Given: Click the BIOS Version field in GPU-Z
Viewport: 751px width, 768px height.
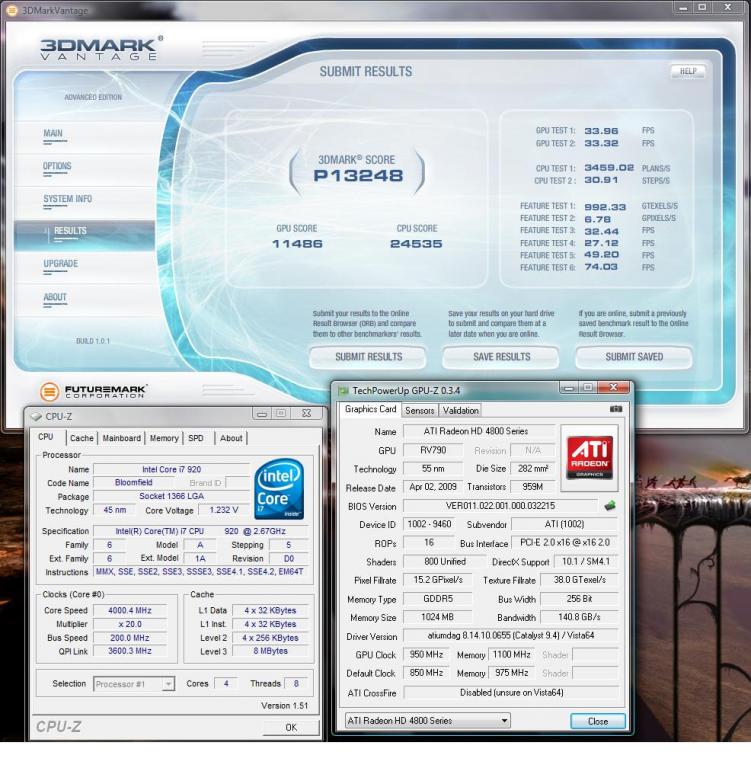Looking at the screenshot, I should 500,505.
